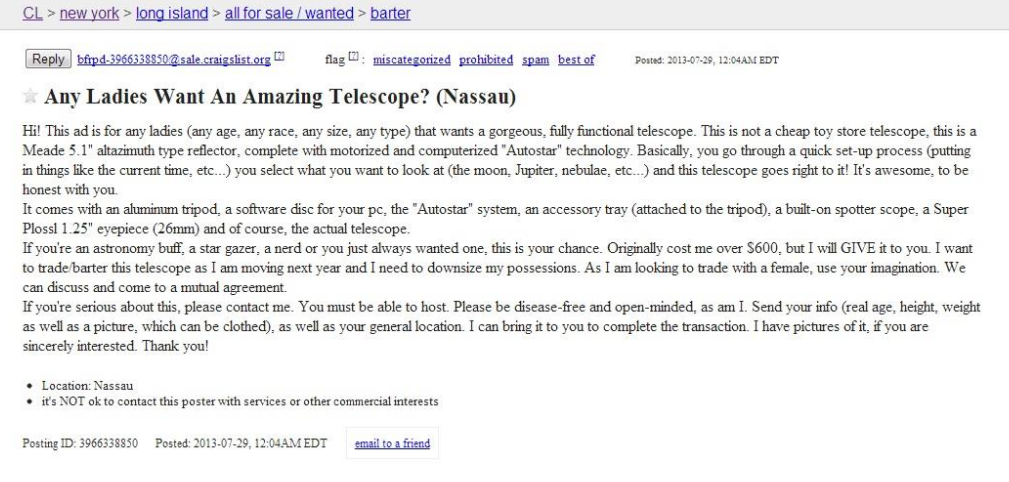Viewport: 1009px width, 482px height.
Task: Click the flag label before miscategorized
Action: click(x=335, y=60)
